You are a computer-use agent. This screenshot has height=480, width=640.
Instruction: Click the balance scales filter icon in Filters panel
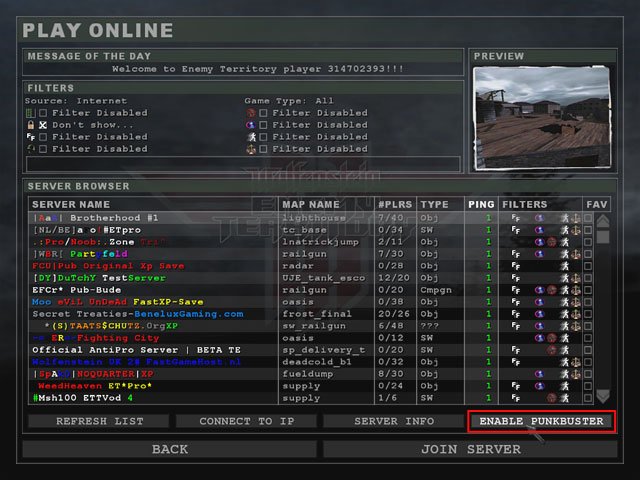coord(251,149)
